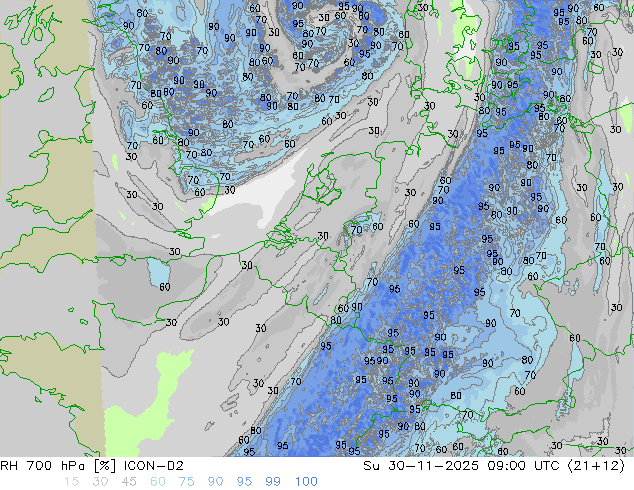The width and height of the screenshot is (634, 490).
Task: Select the legend value 75
Action: 186,482
